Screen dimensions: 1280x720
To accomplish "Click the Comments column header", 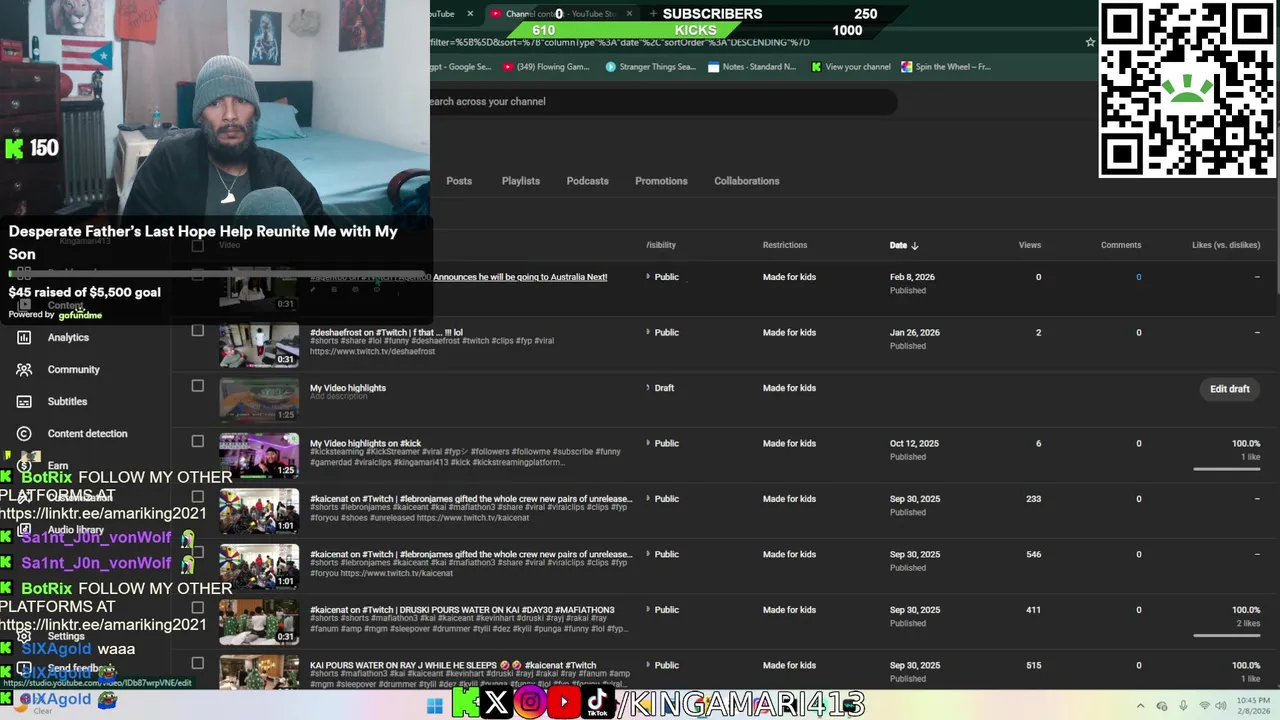I will (1121, 245).
